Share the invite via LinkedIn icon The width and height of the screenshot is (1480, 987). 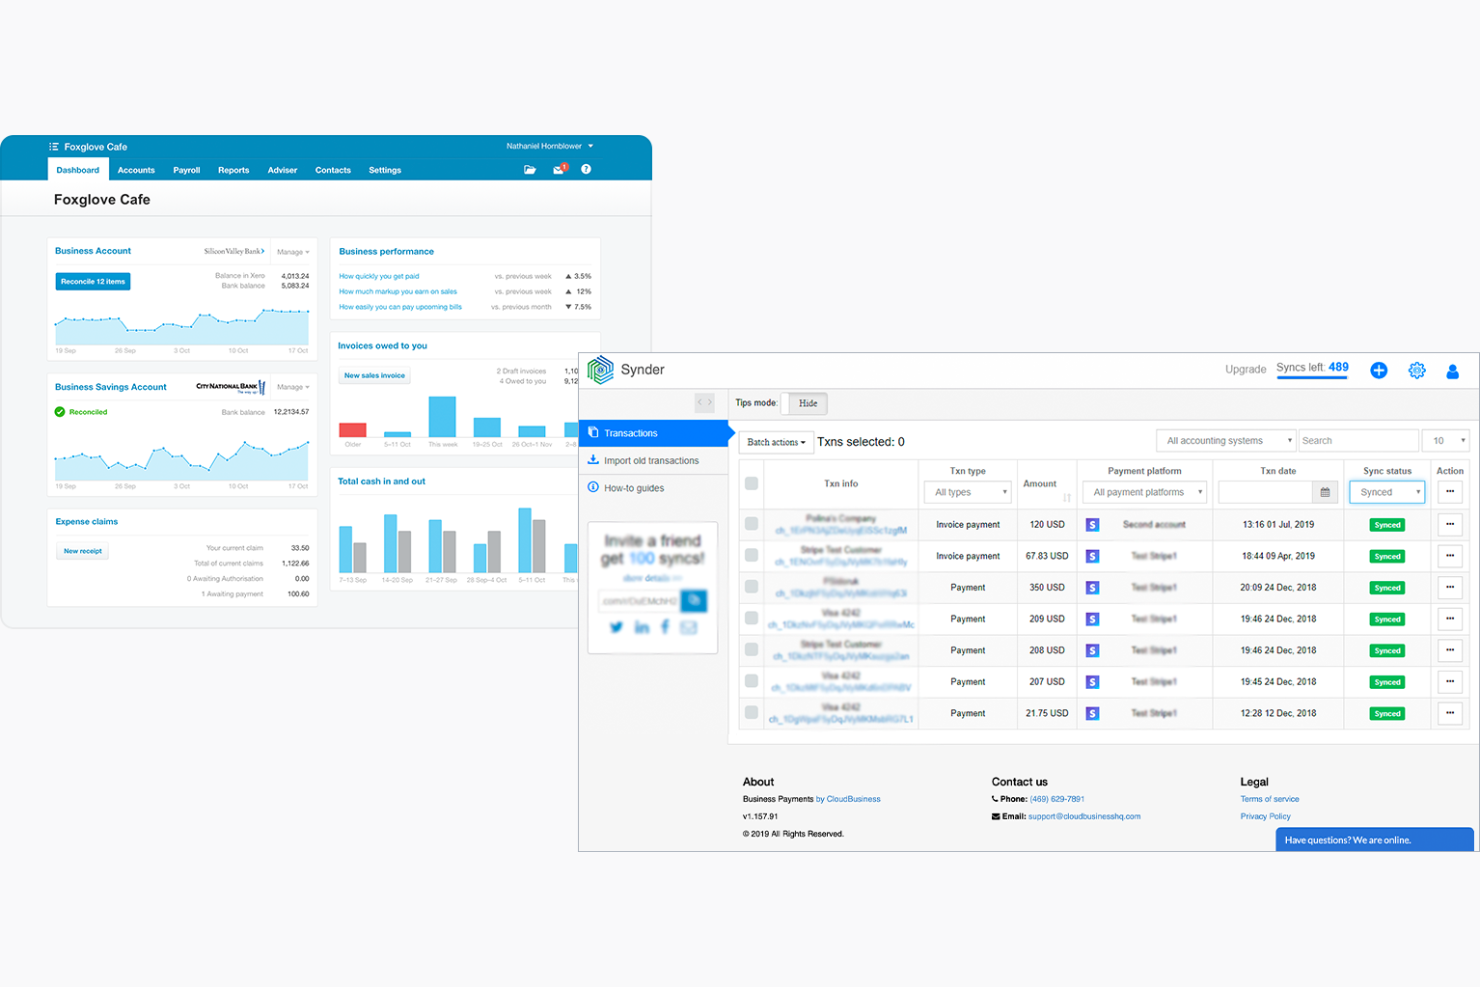[x=641, y=628]
